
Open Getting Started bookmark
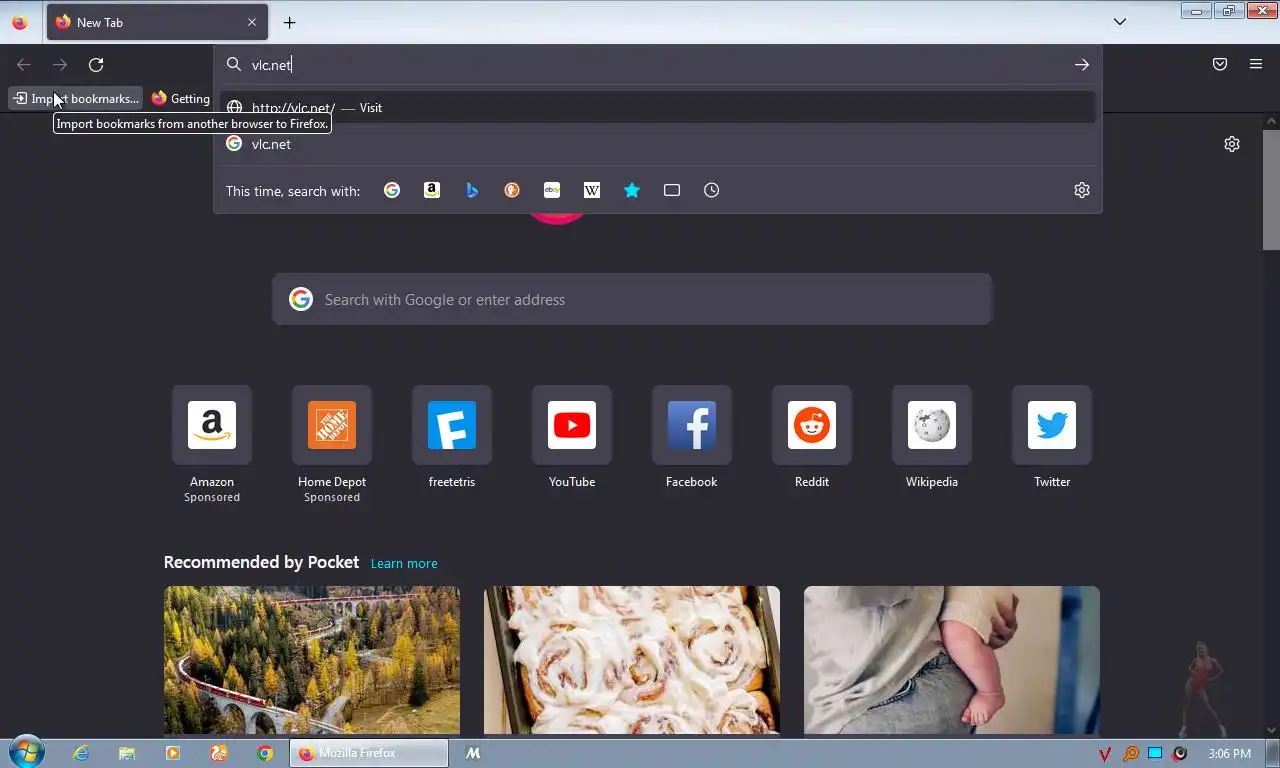pos(181,98)
